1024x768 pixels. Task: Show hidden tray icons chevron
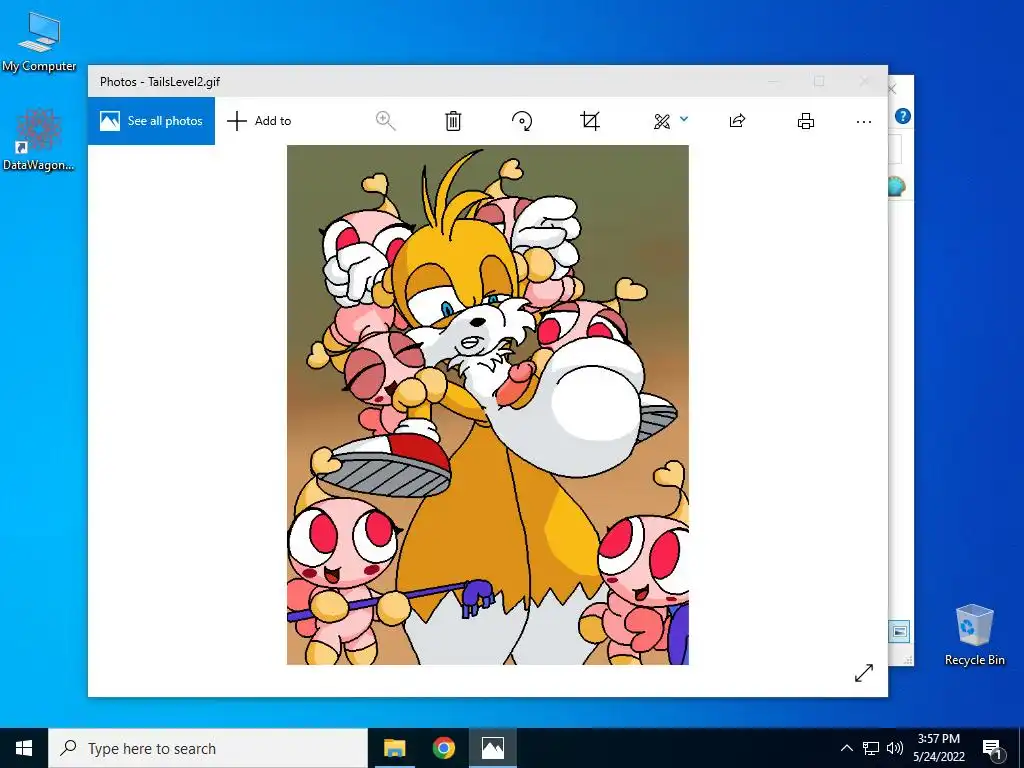tap(846, 748)
